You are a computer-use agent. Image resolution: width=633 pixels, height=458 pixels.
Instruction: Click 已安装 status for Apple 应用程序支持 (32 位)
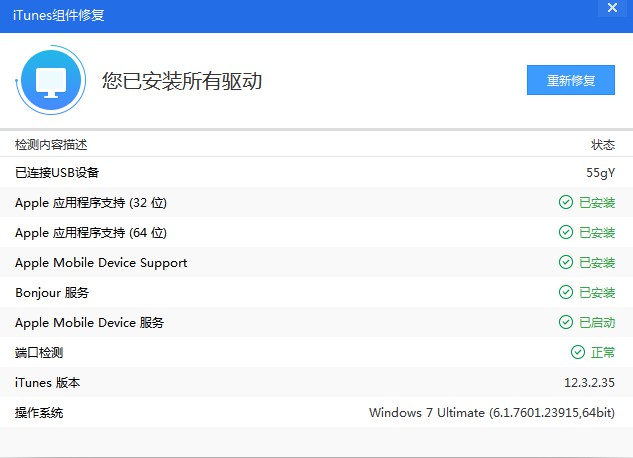point(597,203)
